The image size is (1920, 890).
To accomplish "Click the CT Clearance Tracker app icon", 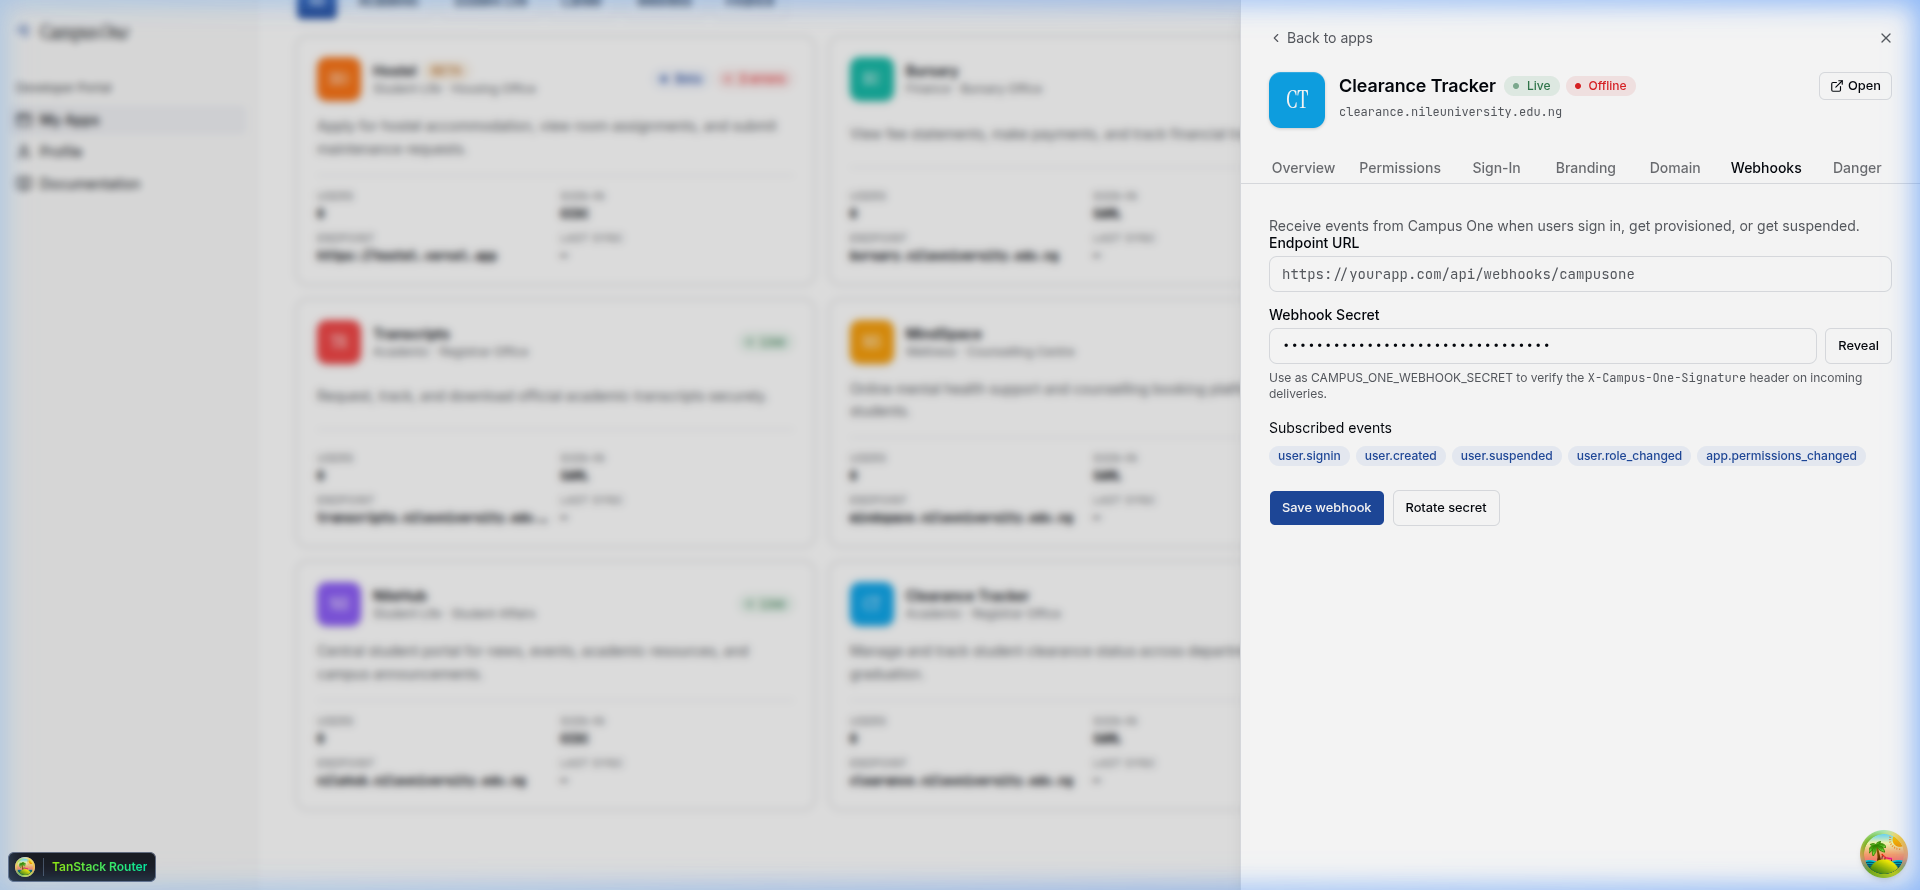I will pyautogui.click(x=1297, y=100).
